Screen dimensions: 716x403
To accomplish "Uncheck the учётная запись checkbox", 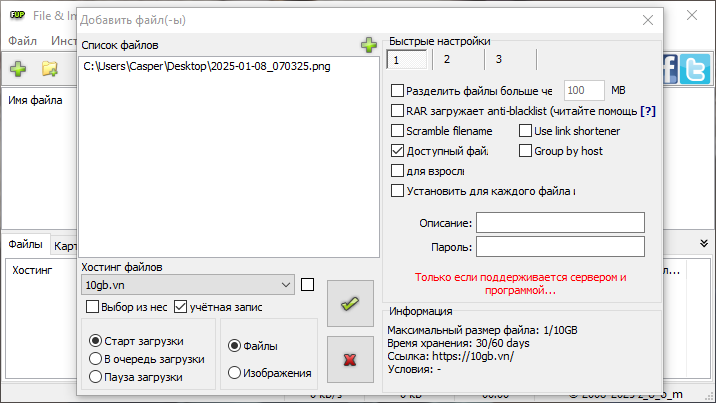I will (180, 307).
